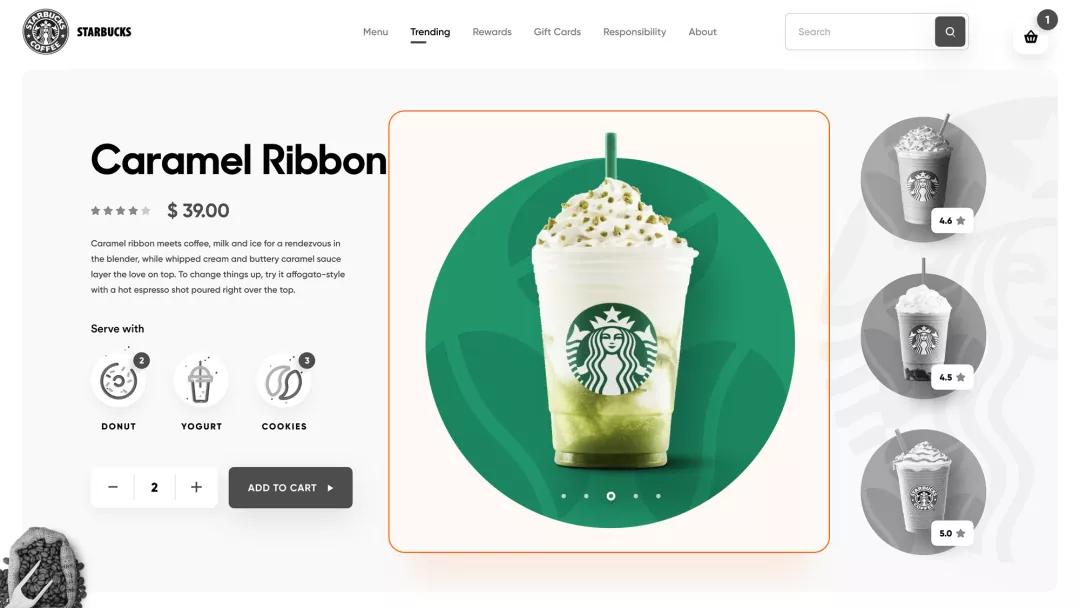Open the shopping basket icon

1030,37
